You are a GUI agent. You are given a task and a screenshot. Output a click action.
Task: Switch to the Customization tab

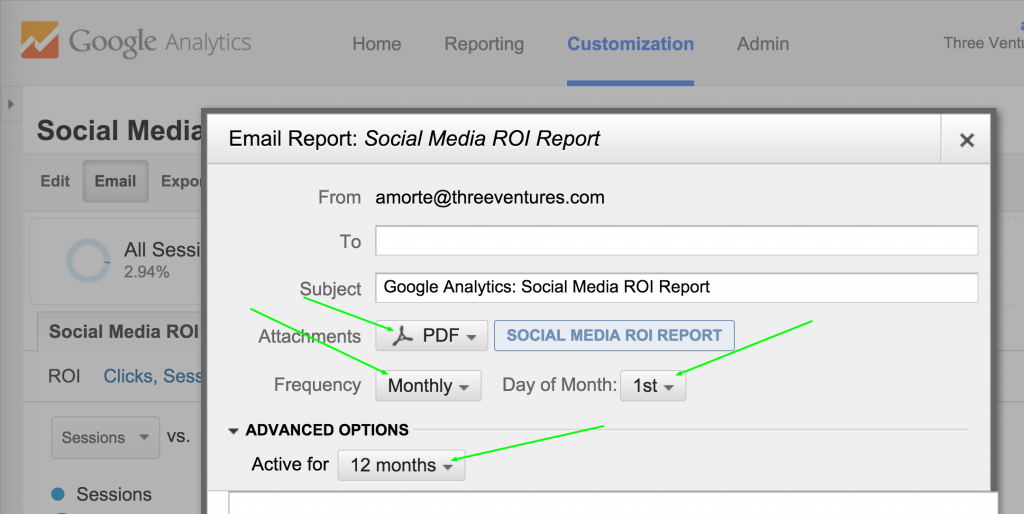pyautogui.click(x=630, y=44)
